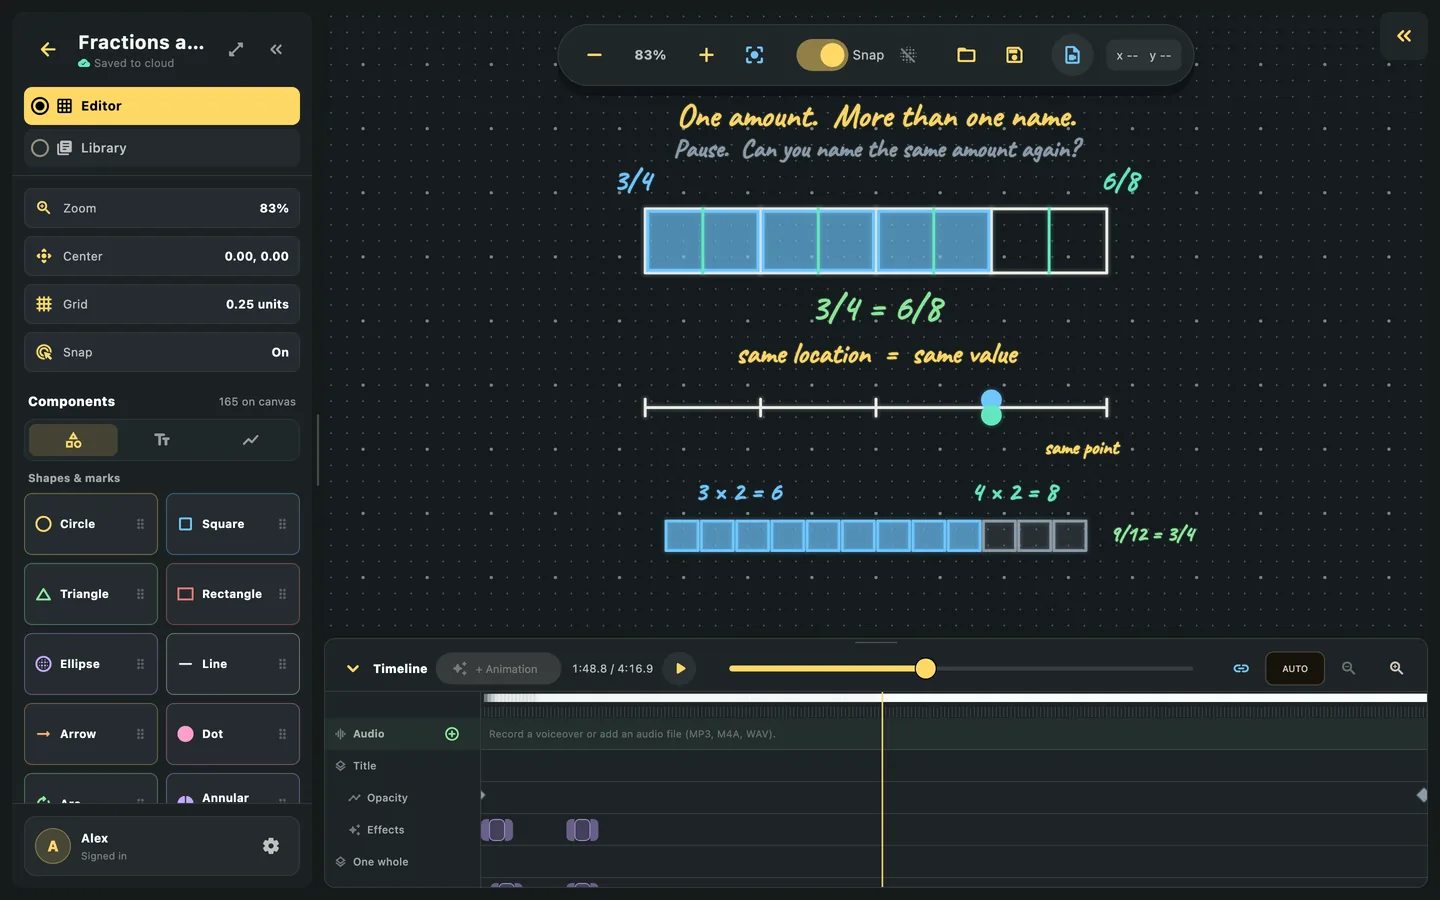Switch to the shapes components tab
Image resolution: width=1440 pixels, height=900 pixels.
pyautogui.click(x=73, y=440)
